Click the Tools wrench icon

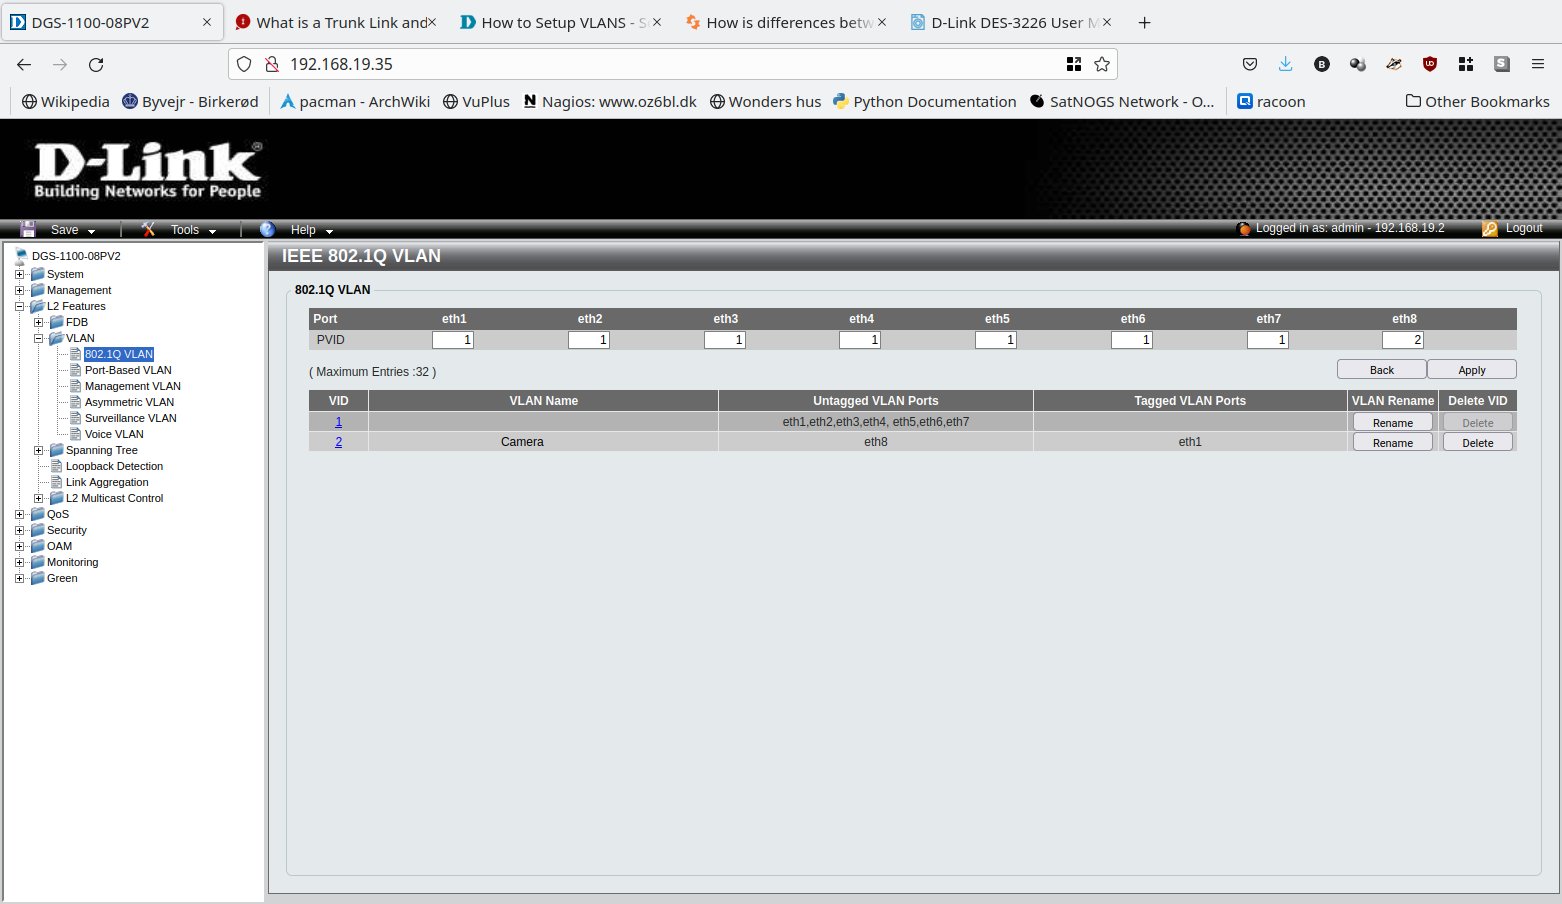(148, 229)
